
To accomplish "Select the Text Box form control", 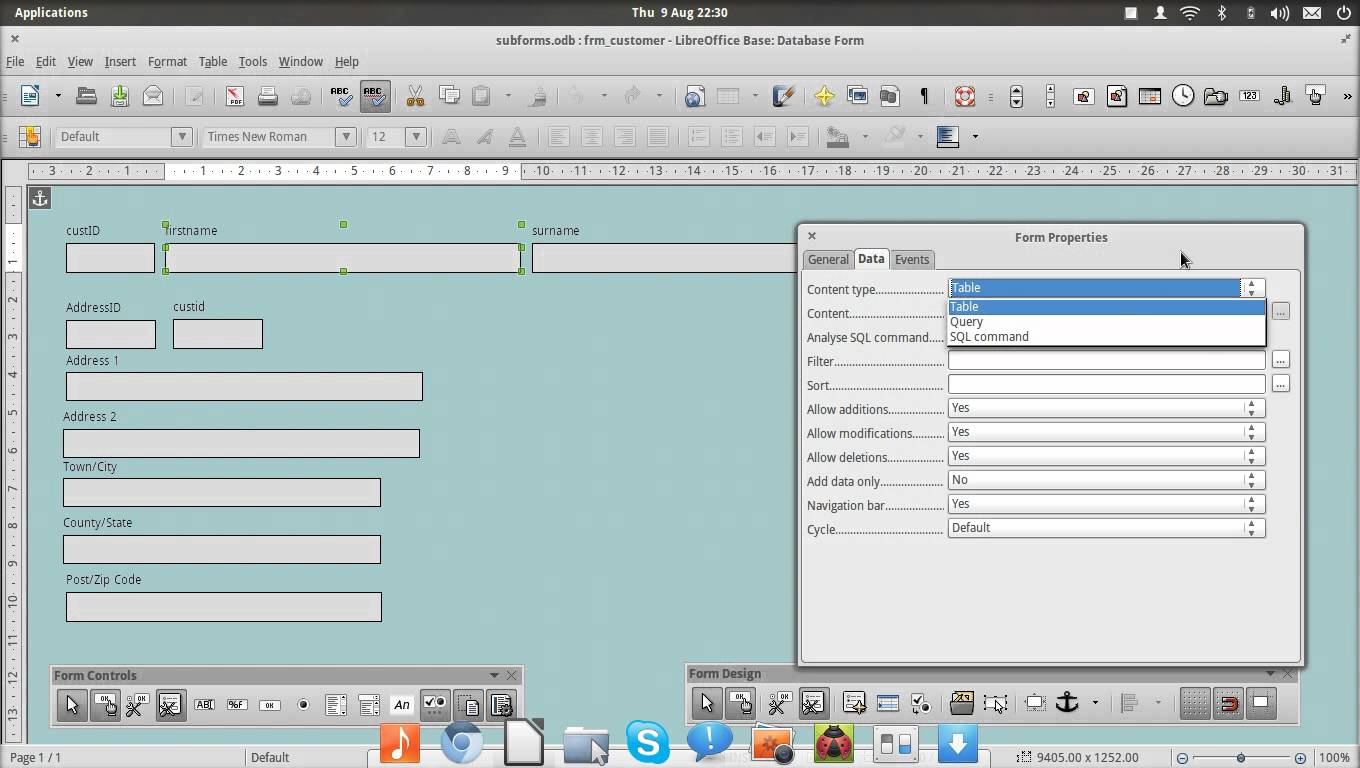I will coord(204,705).
